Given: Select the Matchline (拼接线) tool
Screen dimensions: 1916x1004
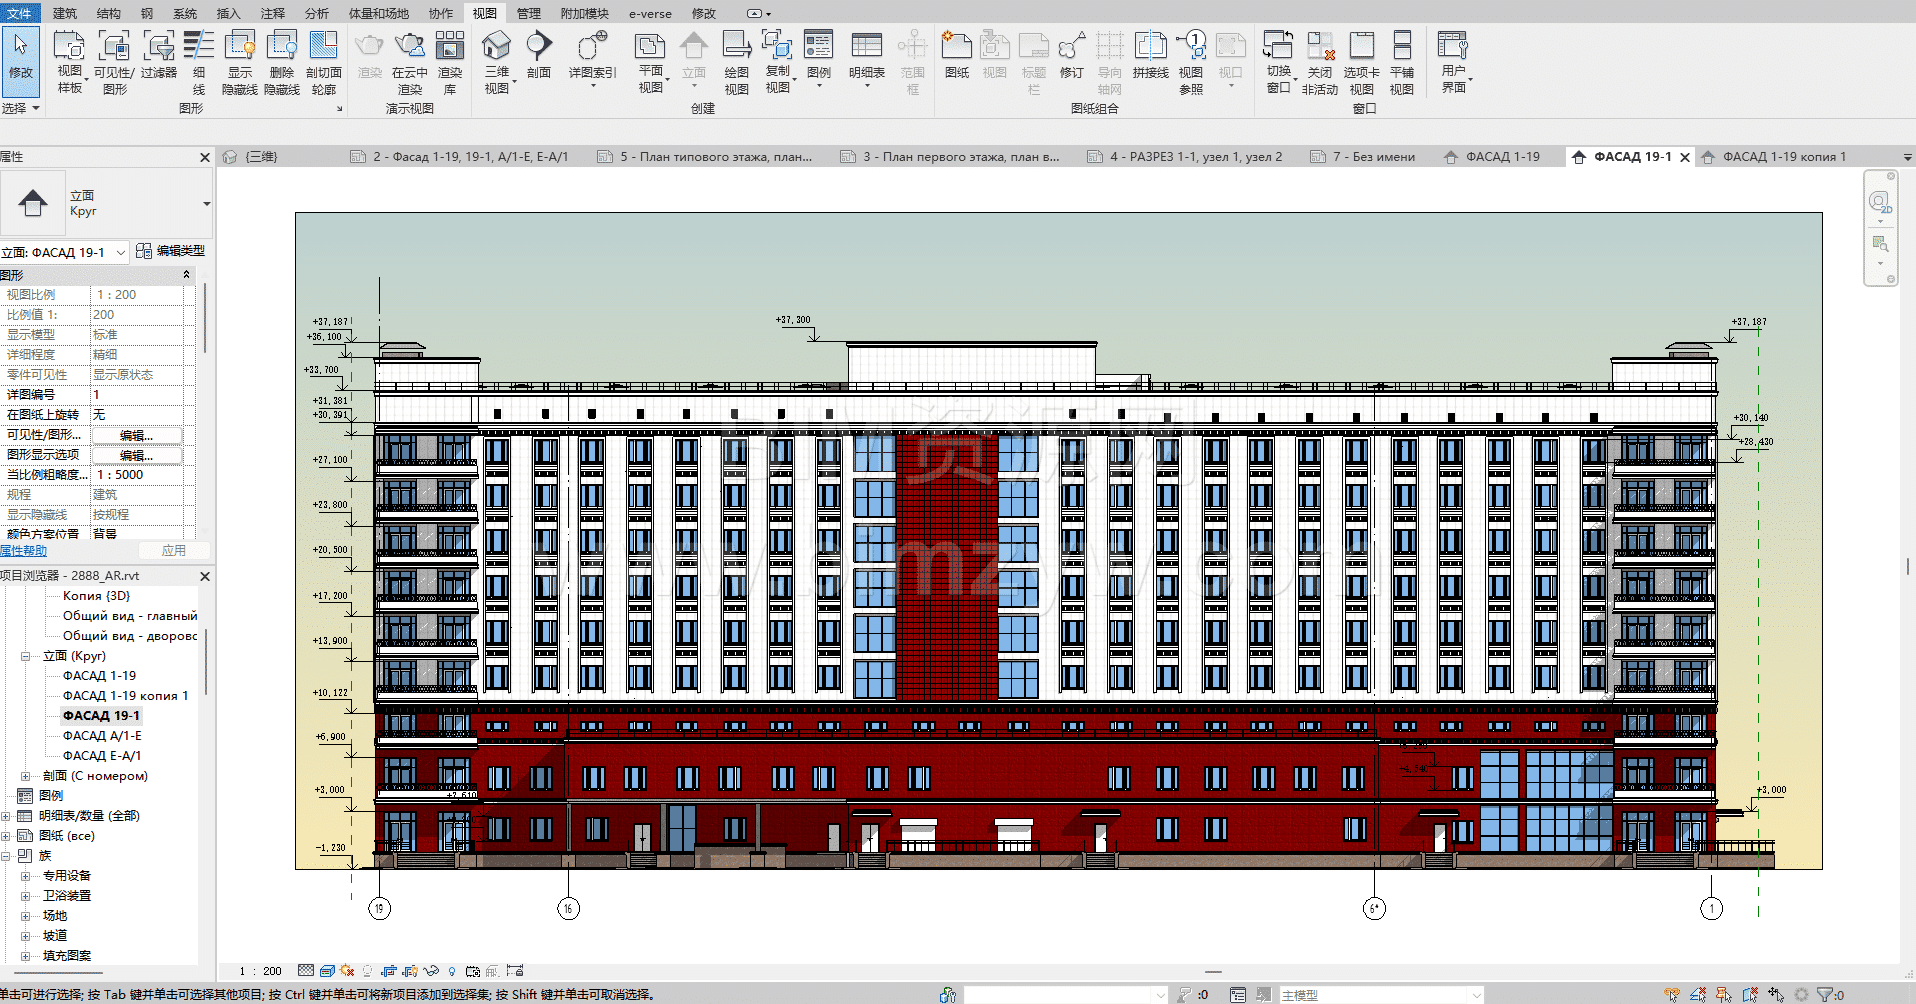Looking at the screenshot, I should pyautogui.click(x=1151, y=55).
